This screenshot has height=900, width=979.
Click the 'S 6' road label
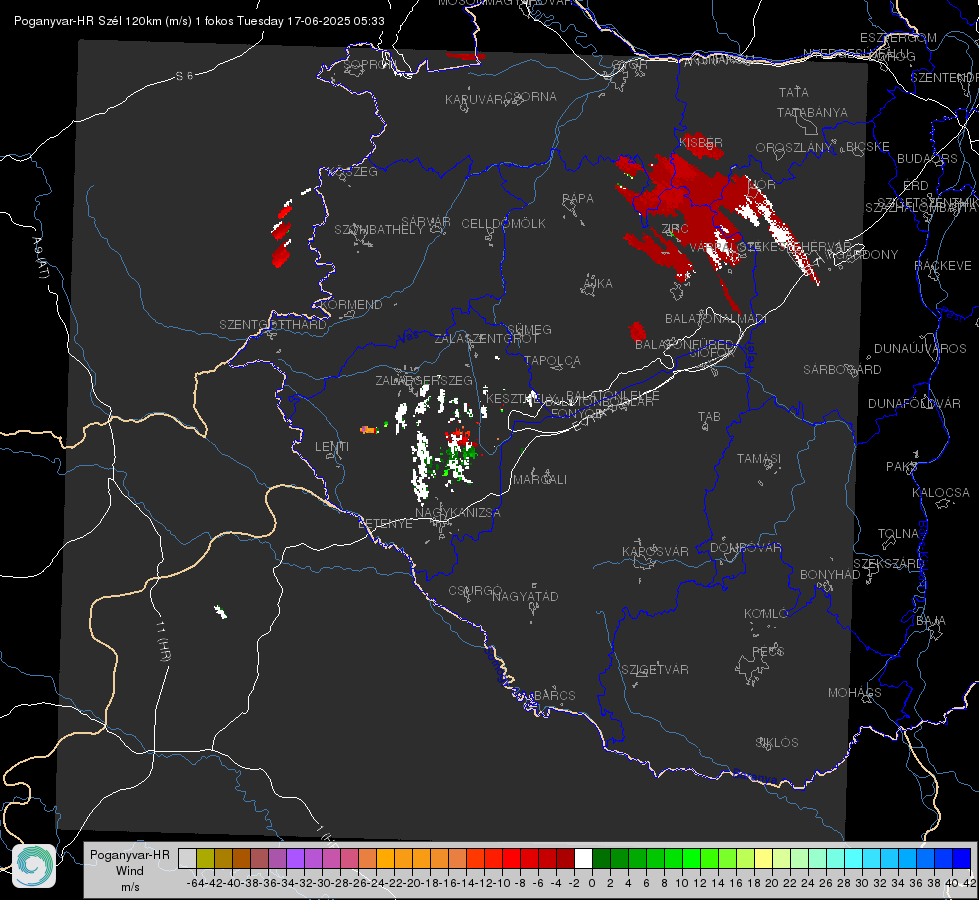(x=185, y=76)
